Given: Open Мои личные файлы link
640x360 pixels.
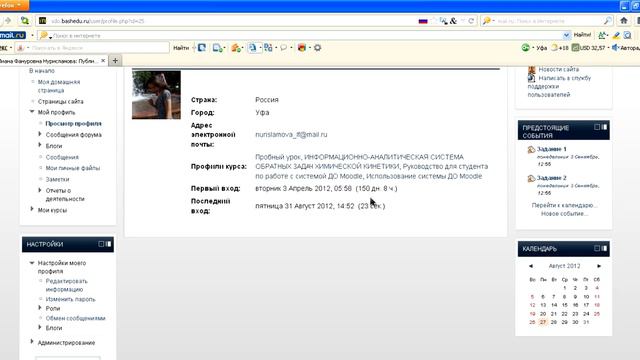Looking at the screenshot, I should (73, 168).
